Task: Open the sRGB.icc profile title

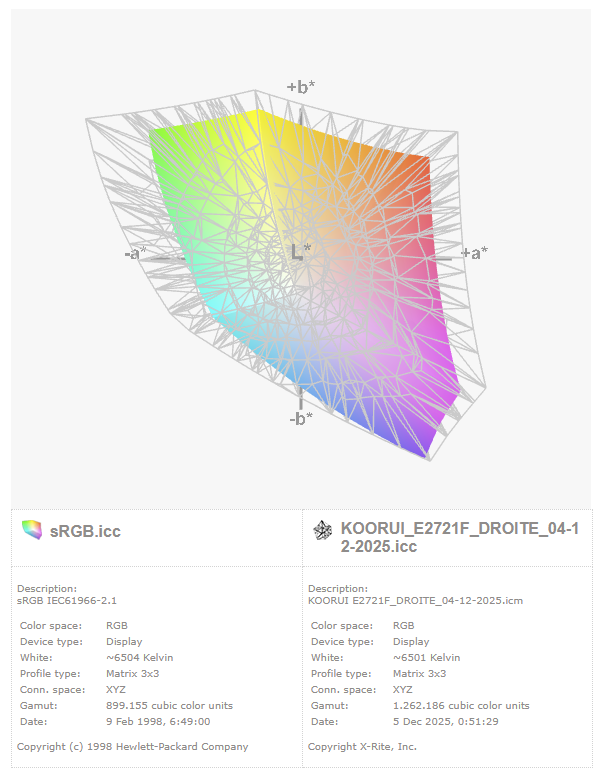Action: [x=85, y=531]
